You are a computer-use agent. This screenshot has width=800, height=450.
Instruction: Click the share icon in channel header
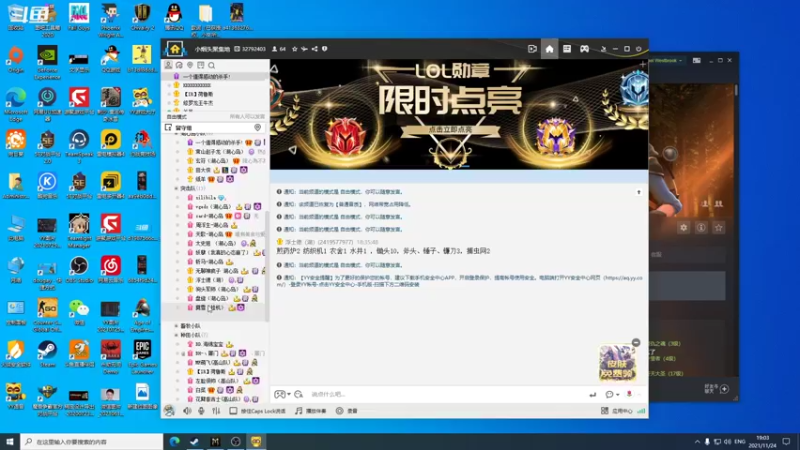[x=315, y=49]
